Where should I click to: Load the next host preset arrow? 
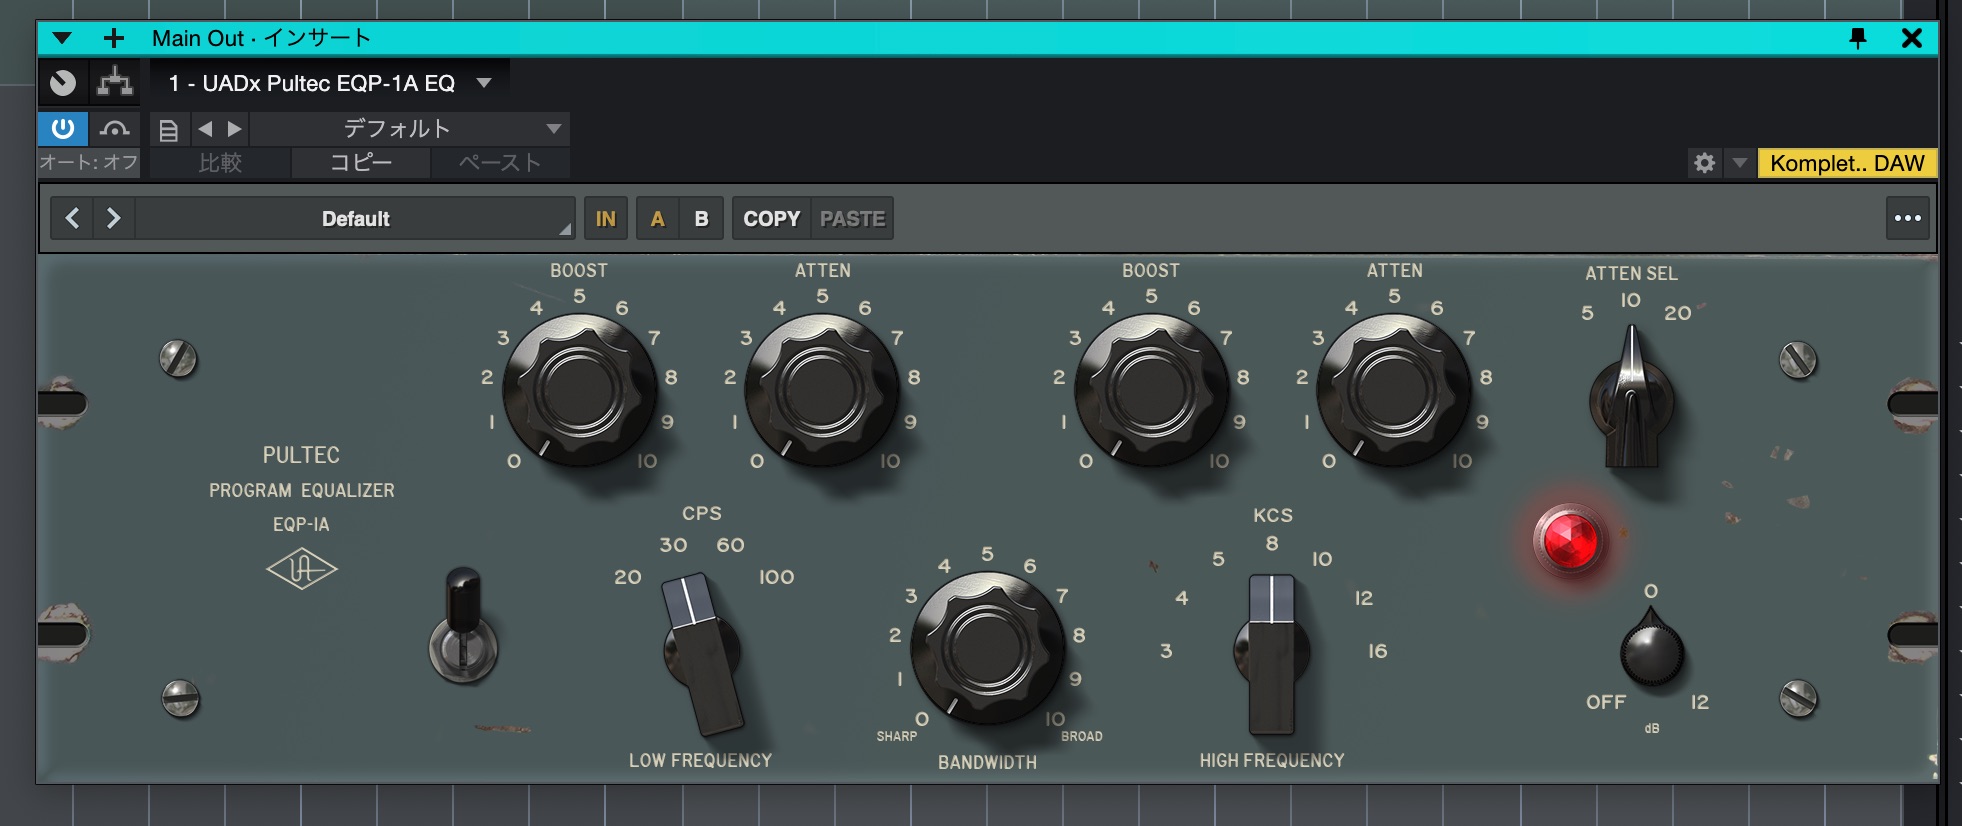(234, 129)
